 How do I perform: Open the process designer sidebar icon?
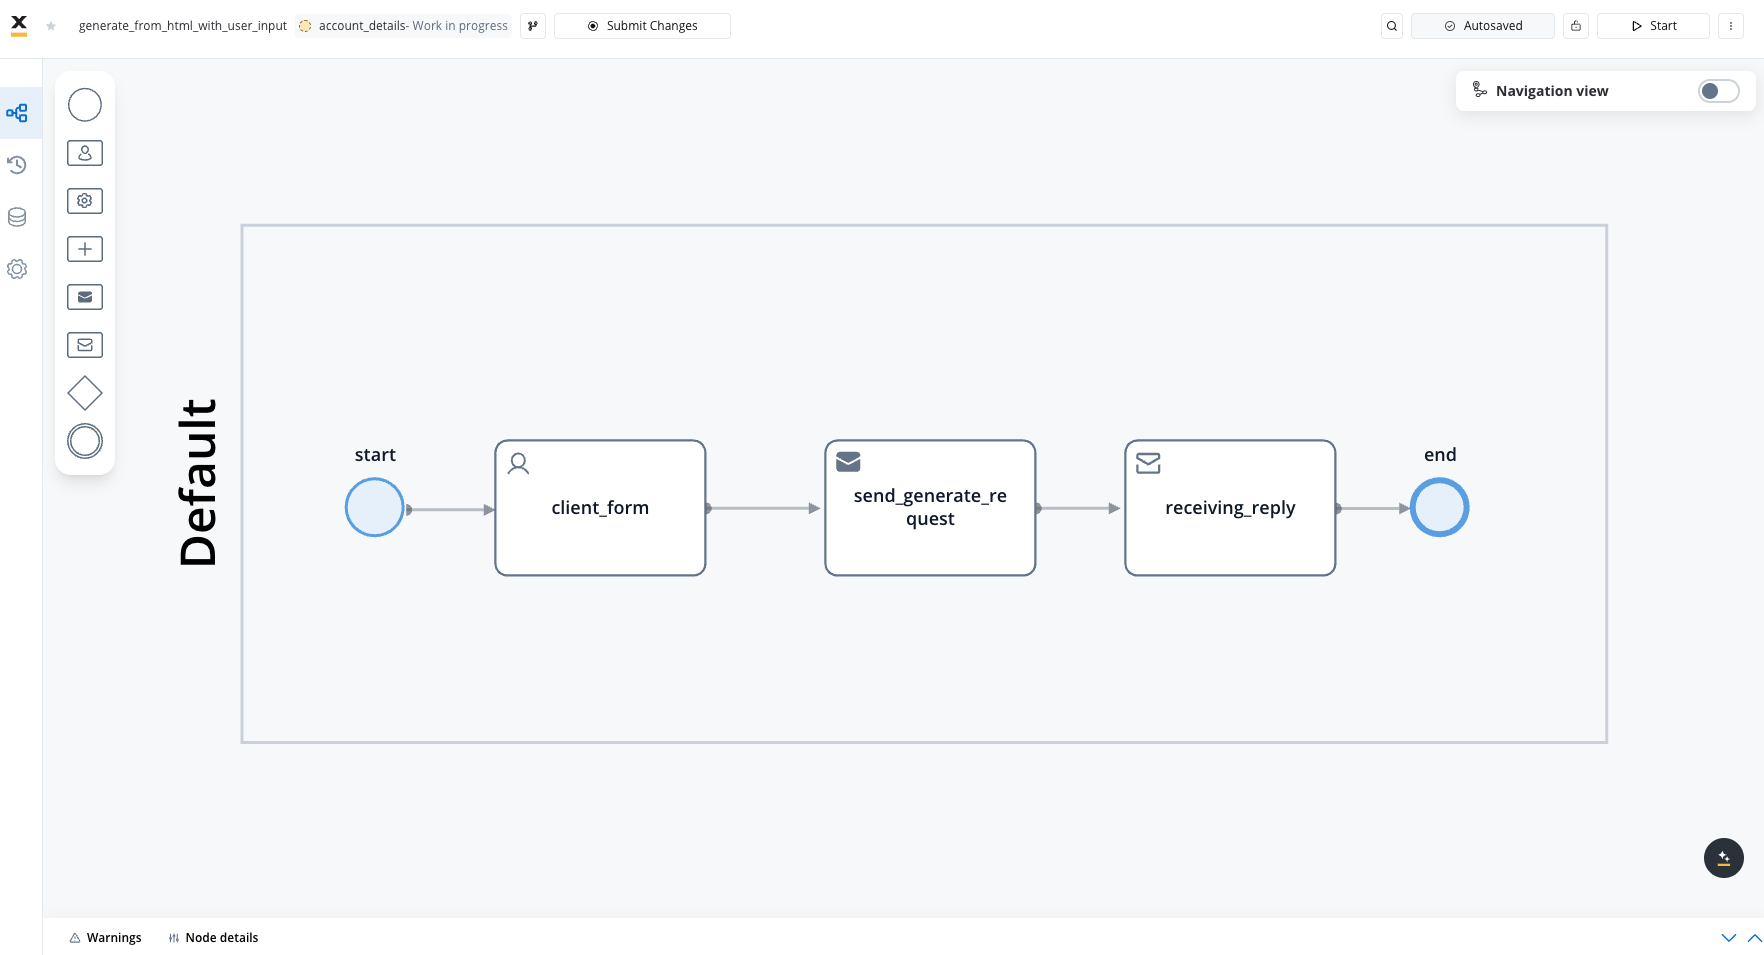point(17,113)
